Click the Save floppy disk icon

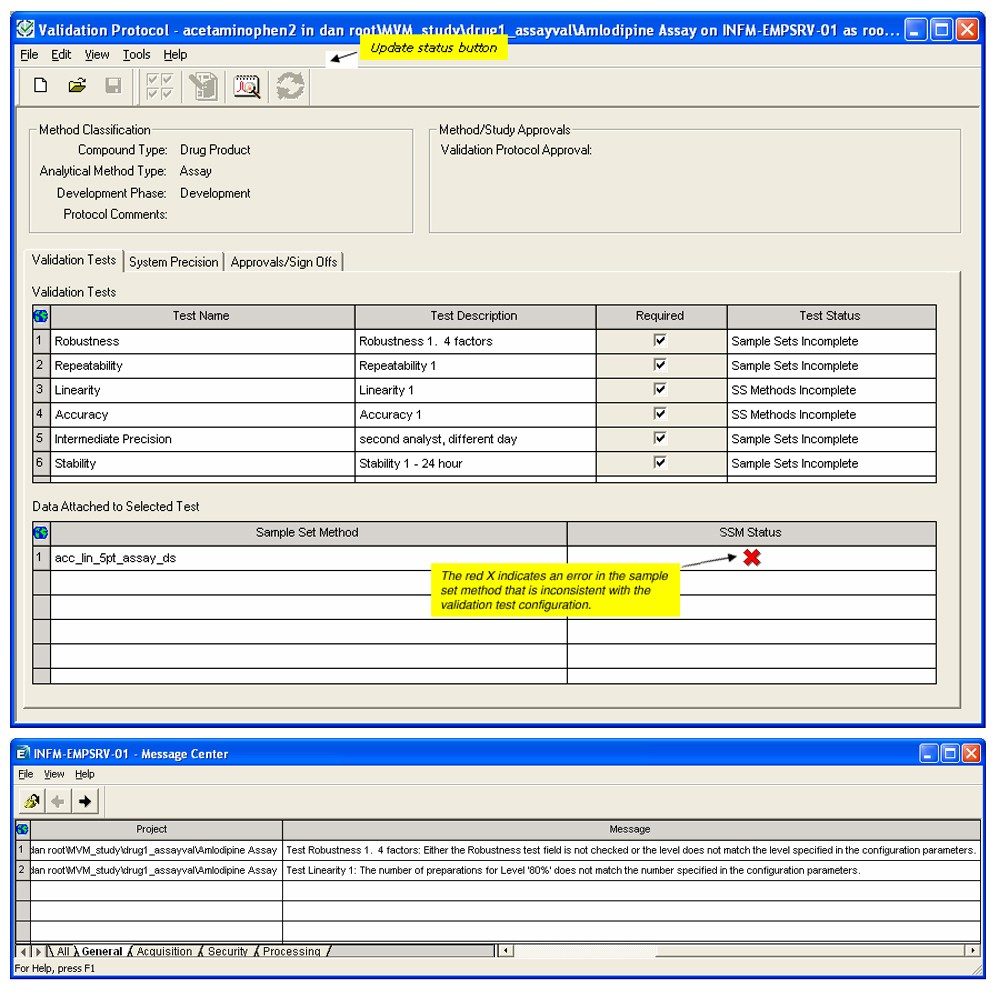(x=113, y=86)
